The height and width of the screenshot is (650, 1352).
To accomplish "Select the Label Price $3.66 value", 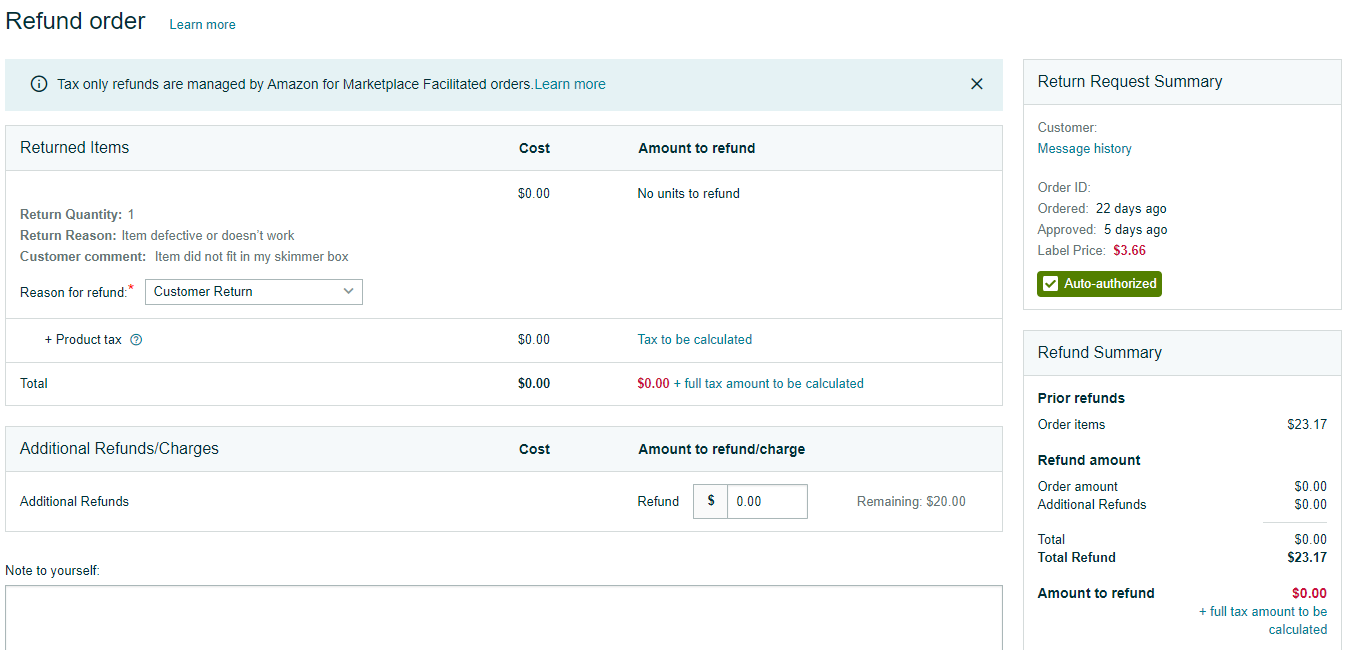I will coord(1129,251).
